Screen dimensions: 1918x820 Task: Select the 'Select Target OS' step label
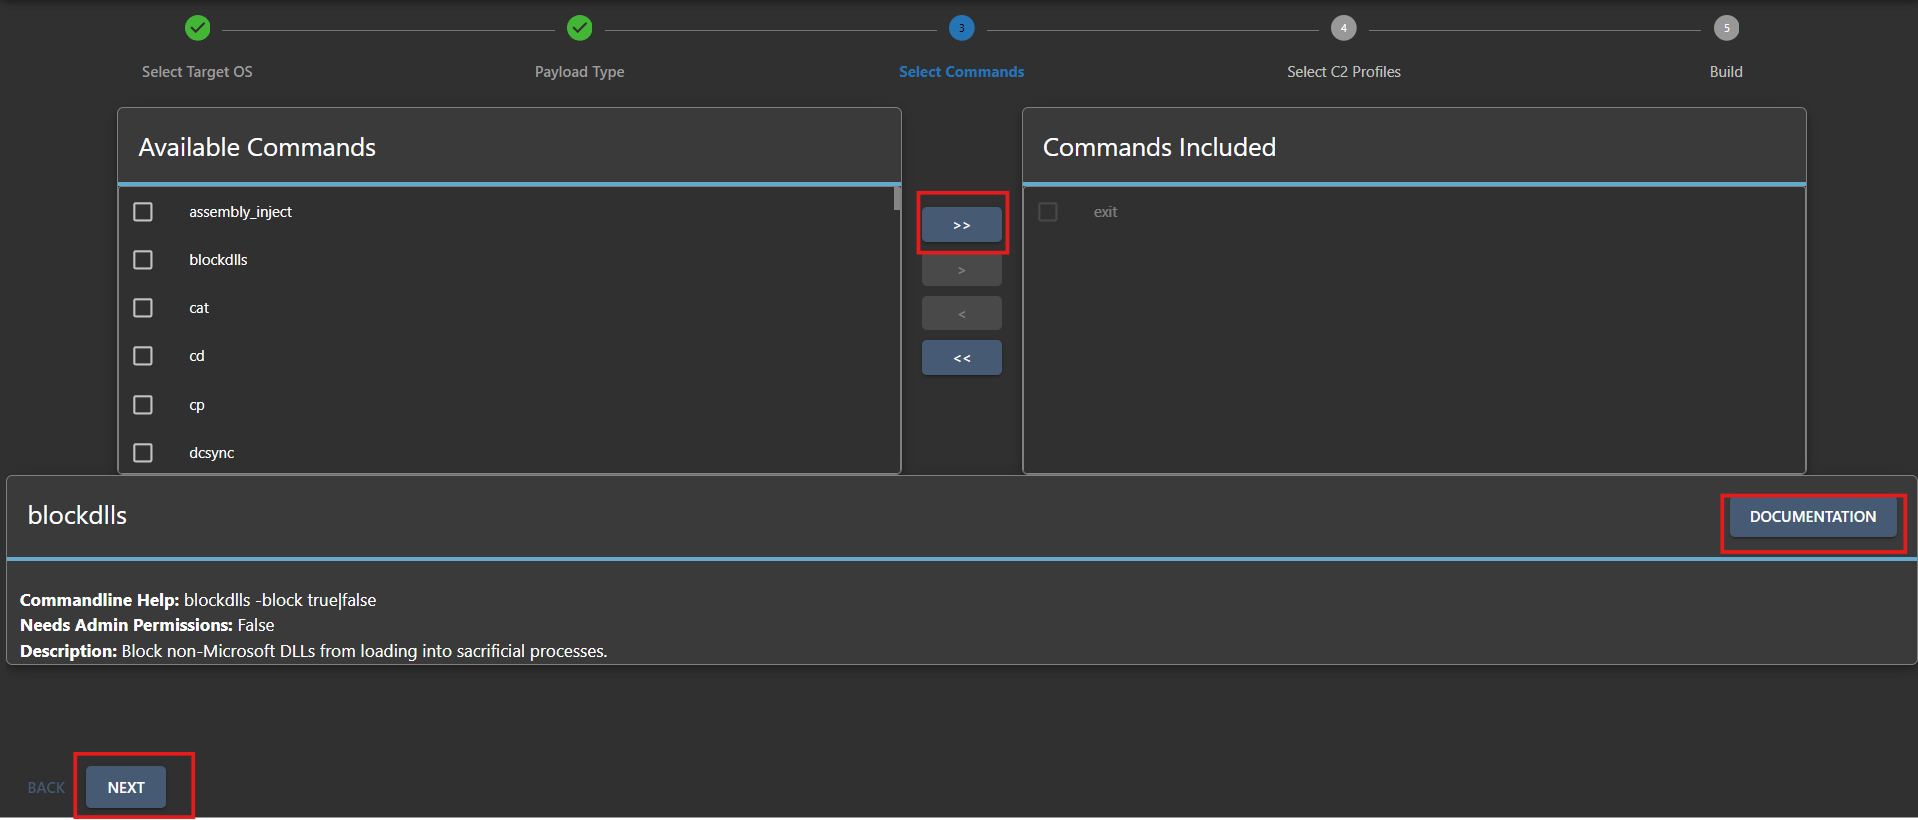[x=197, y=72]
